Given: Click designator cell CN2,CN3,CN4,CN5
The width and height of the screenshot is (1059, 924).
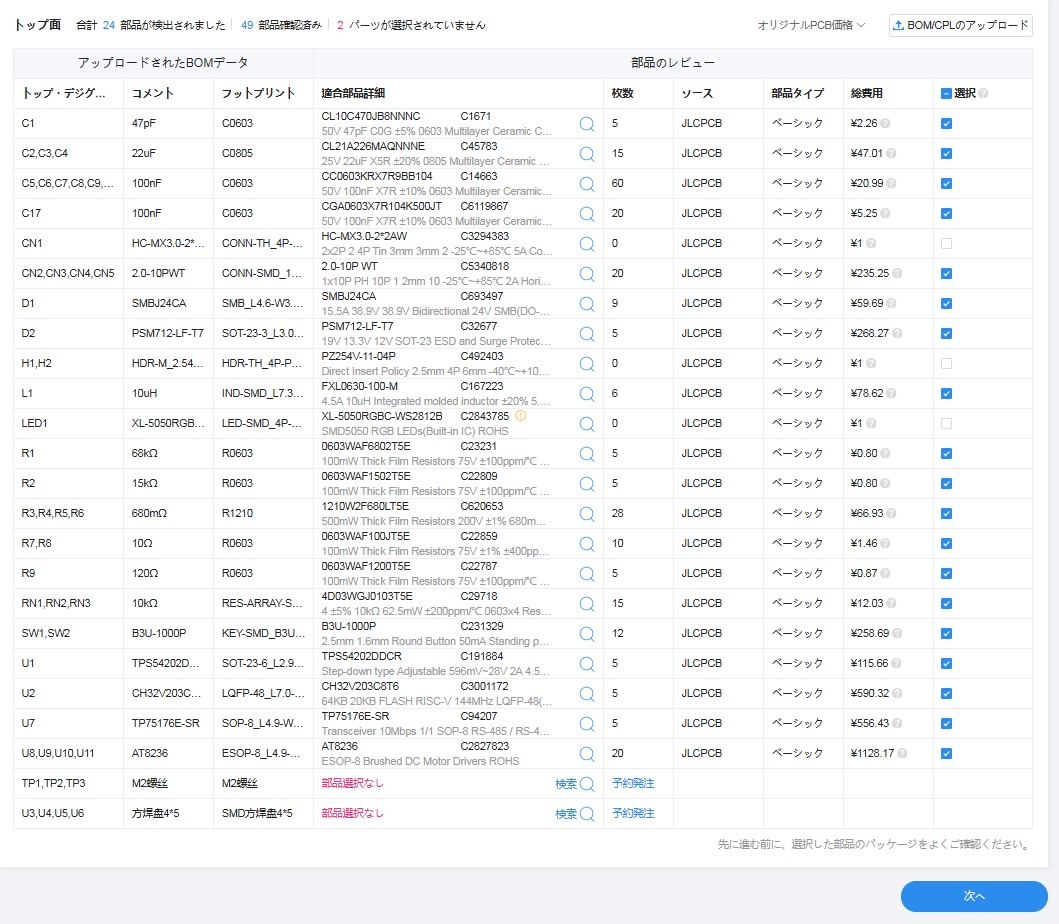Looking at the screenshot, I should [x=68, y=274].
